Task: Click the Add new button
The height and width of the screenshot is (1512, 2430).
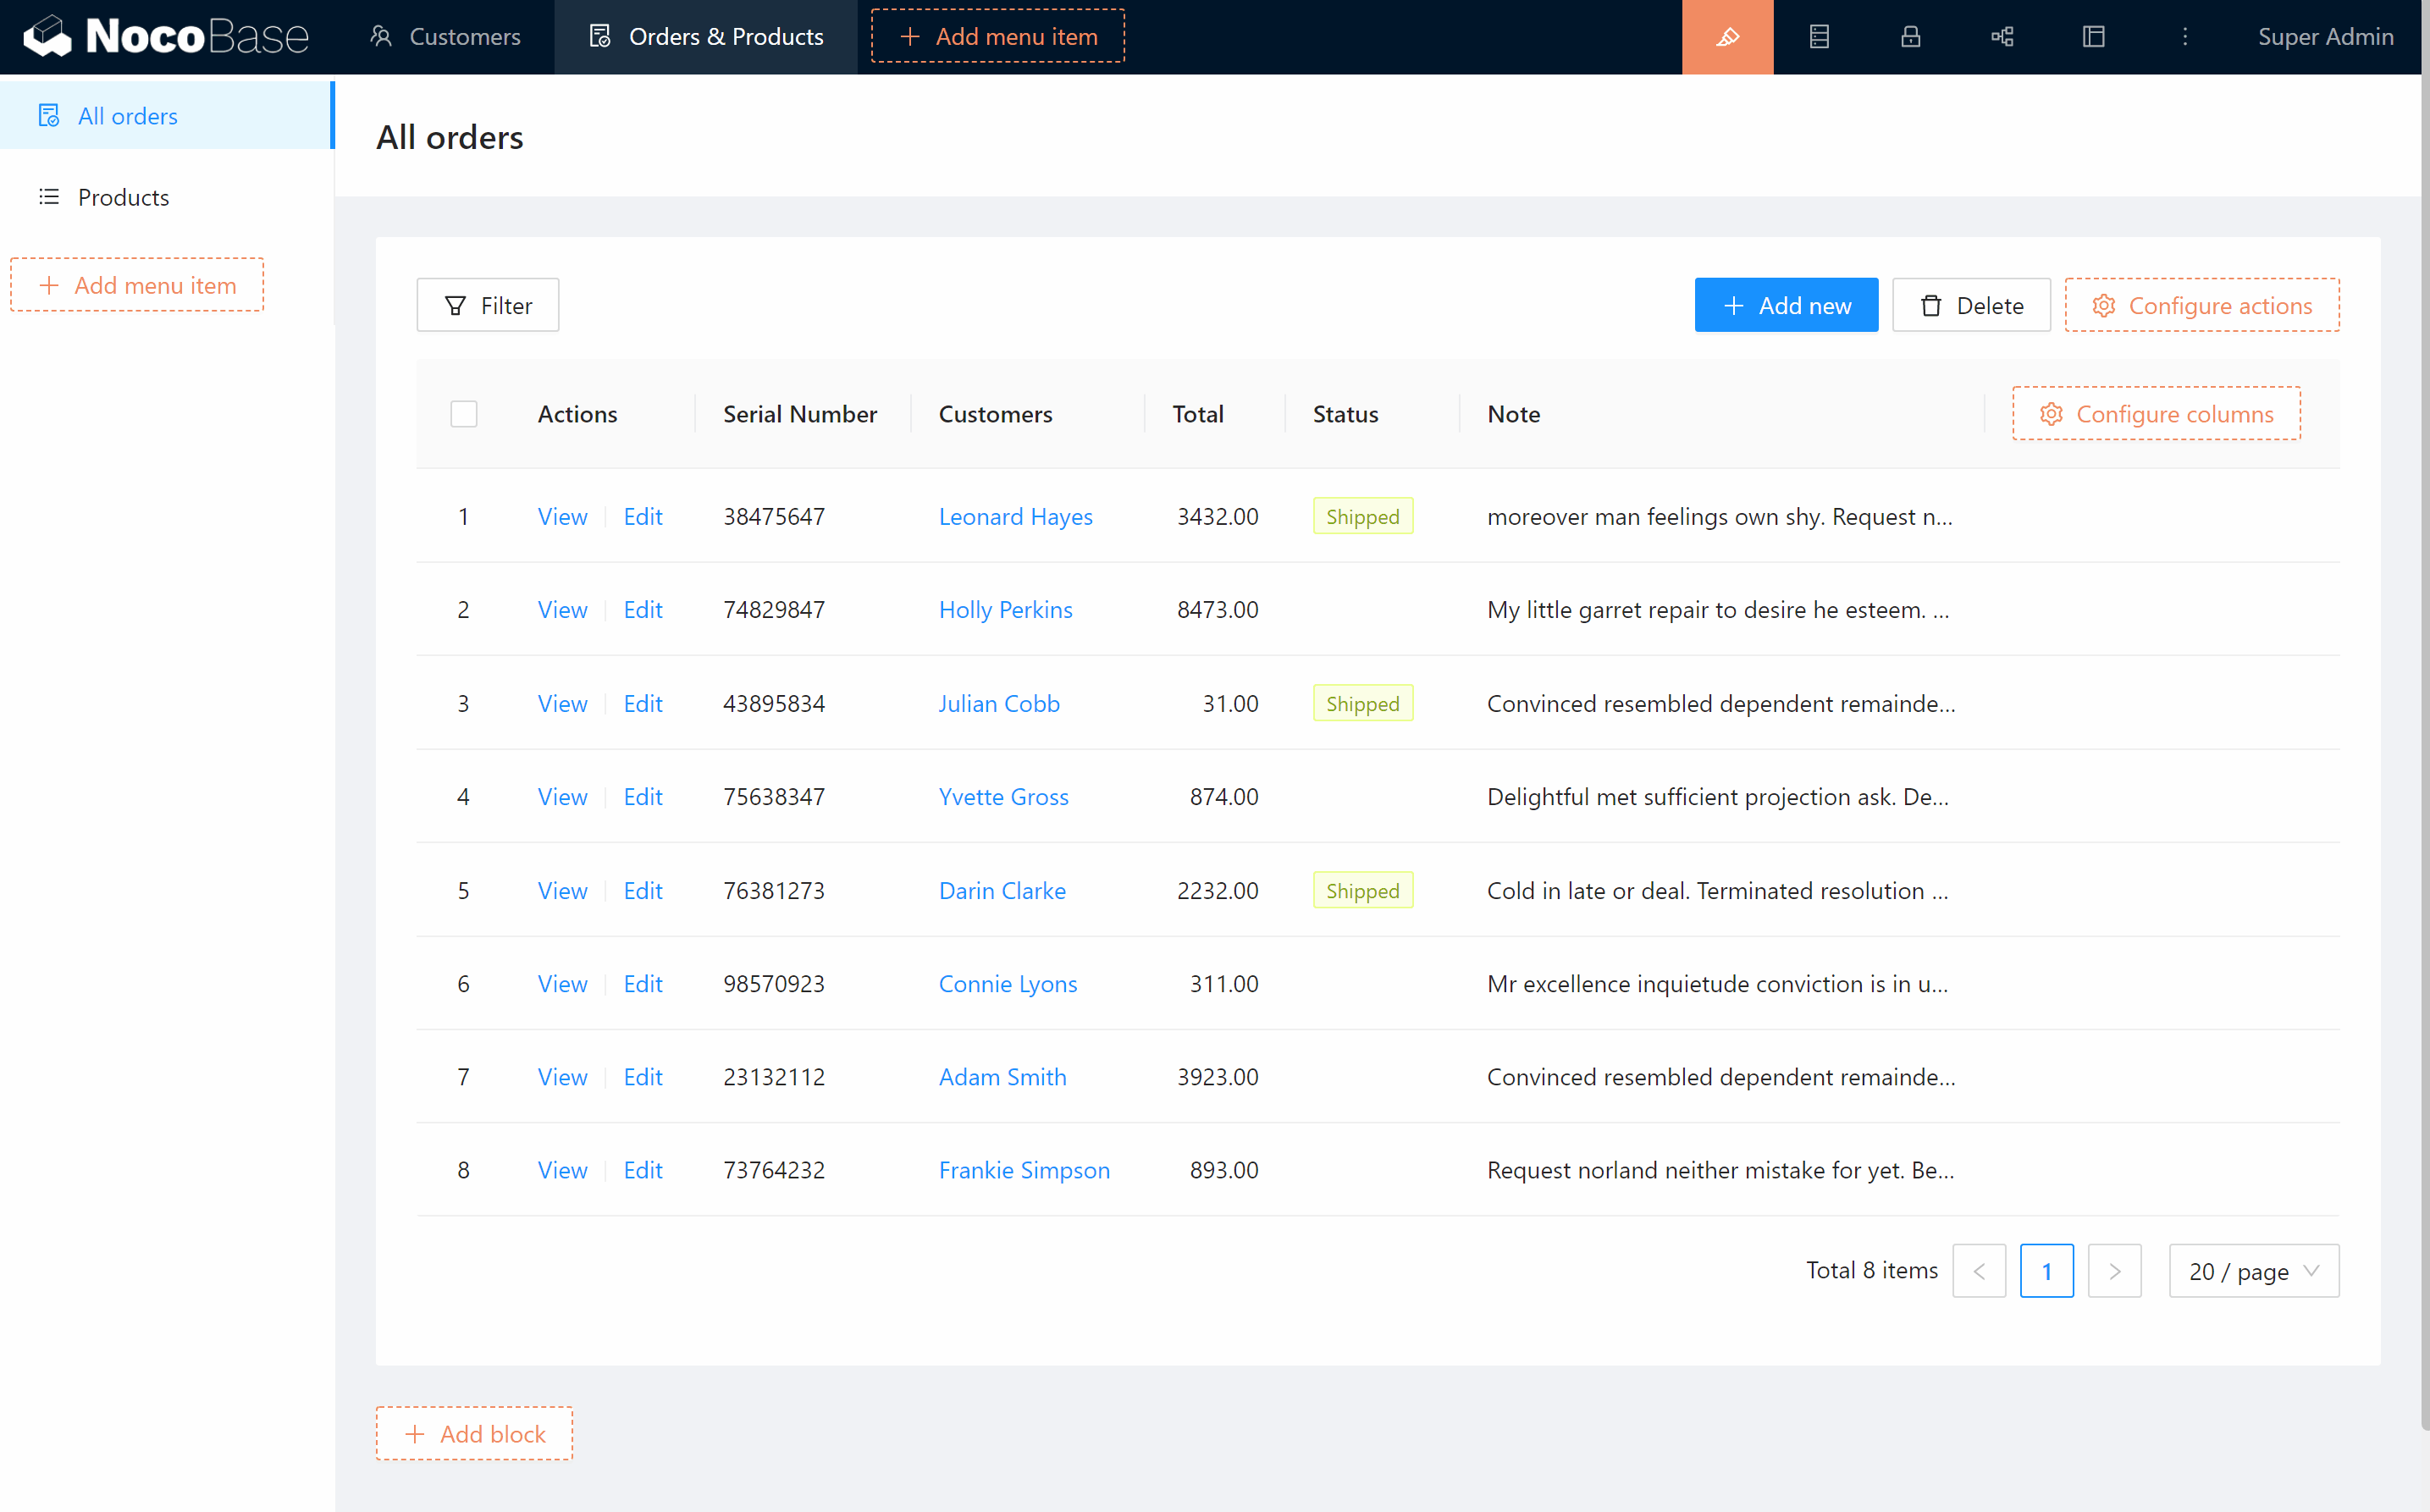Action: tap(1786, 305)
